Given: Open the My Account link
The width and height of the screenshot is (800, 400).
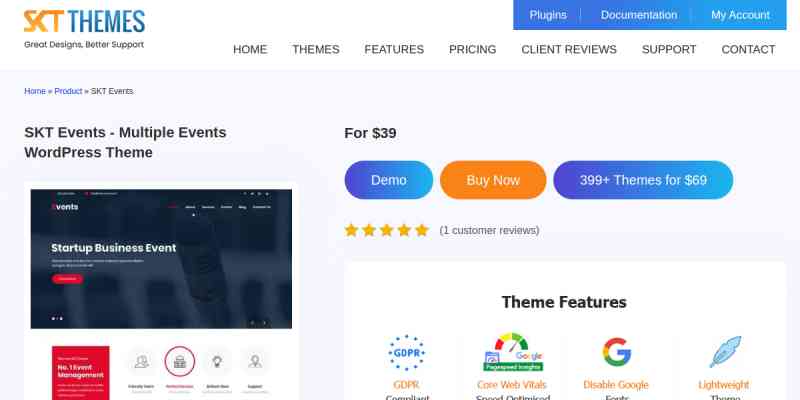Looking at the screenshot, I should click(x=740, y=15).
